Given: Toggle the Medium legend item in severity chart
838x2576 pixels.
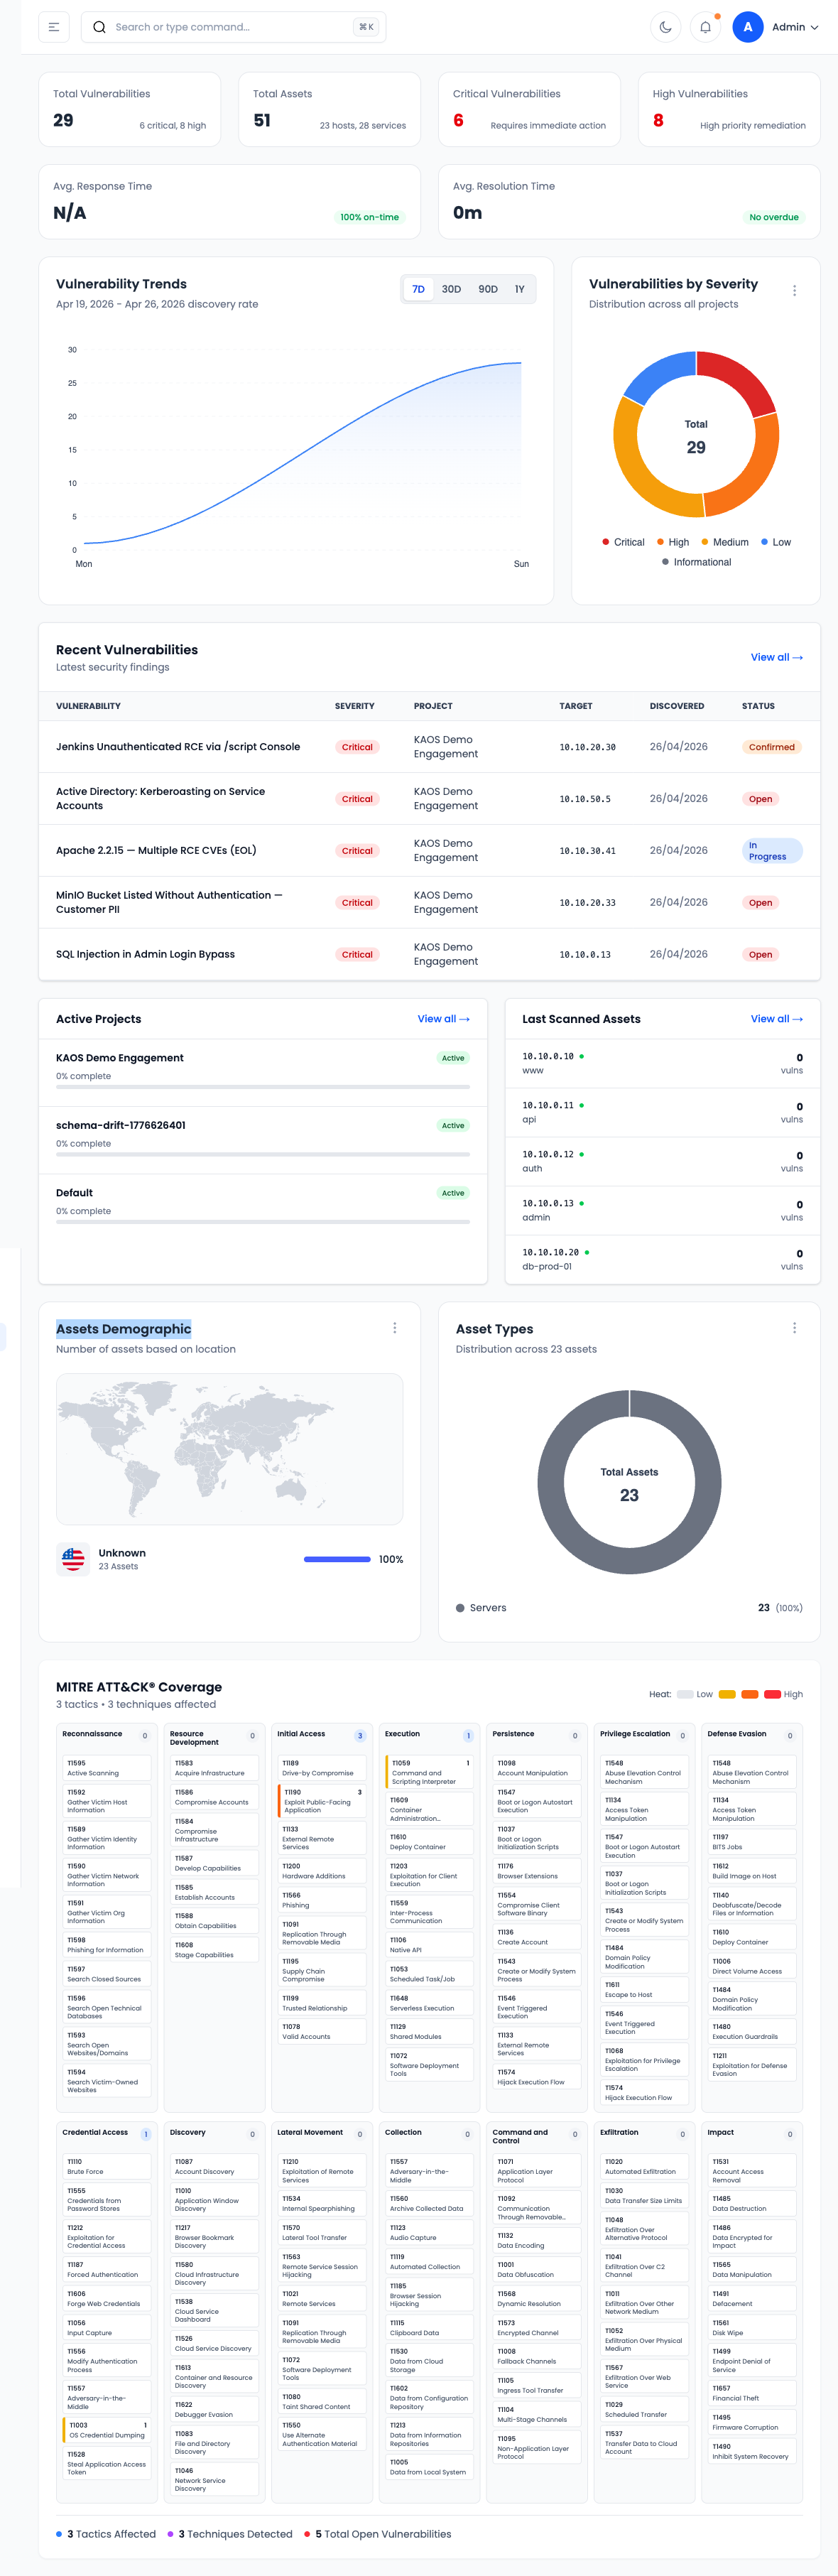Looking at the screenshot, I should tap(725, 542).
